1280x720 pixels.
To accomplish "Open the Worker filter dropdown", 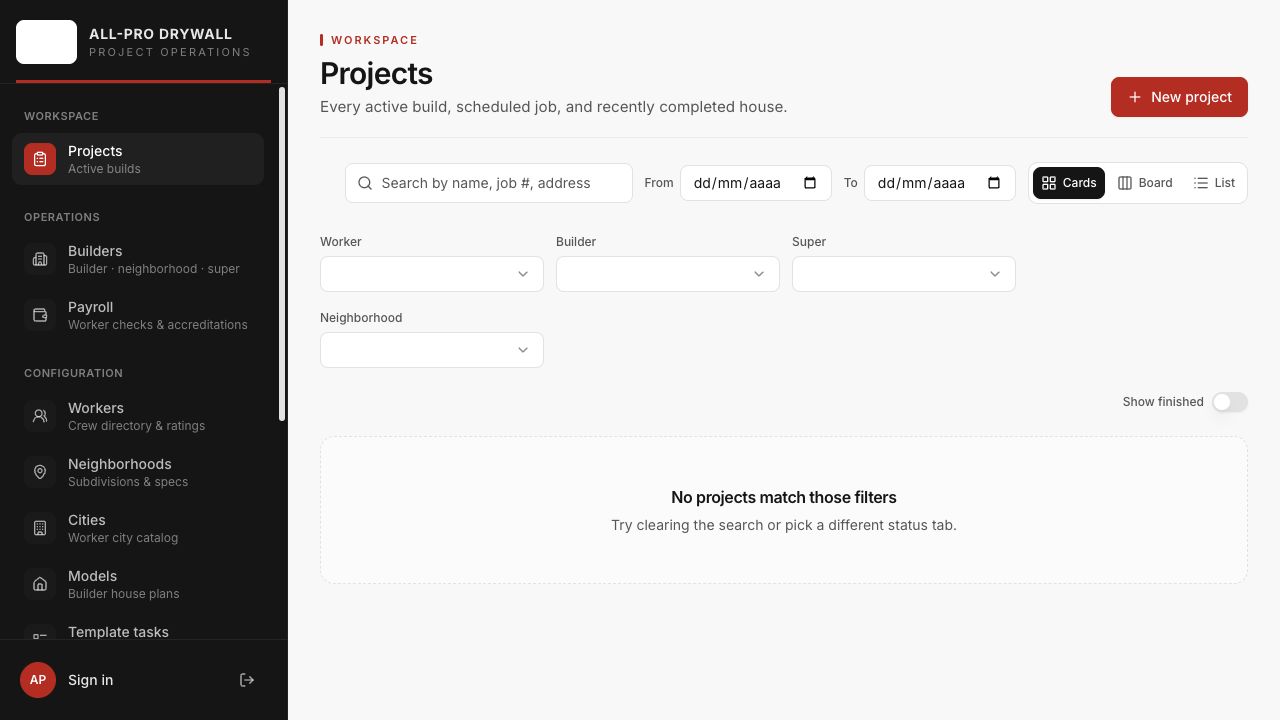I will [x=432, y=274].
